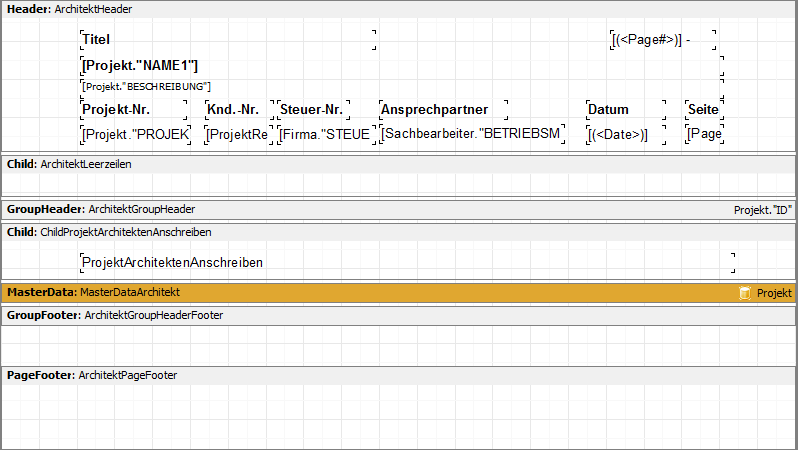Select the [Projekt."NAME1"] field
The width and height of the screenshot is (798, 450).
coord(402,66)
